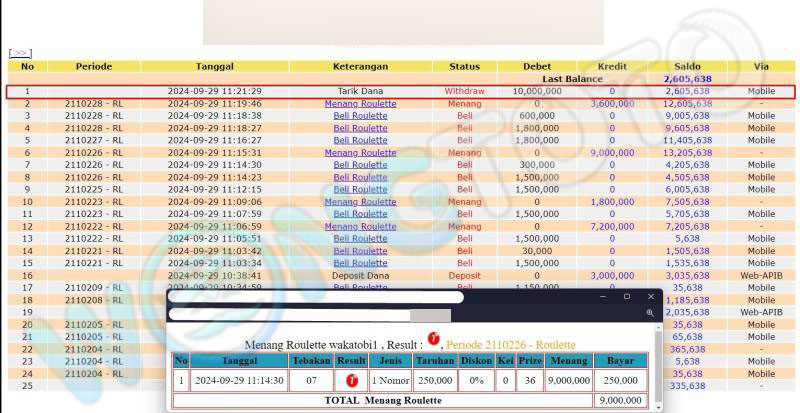This screenshot has height=413, width=800.
Task: Open Menang Roulette link at 11:06:59
Action: click(x=360, y=226)
